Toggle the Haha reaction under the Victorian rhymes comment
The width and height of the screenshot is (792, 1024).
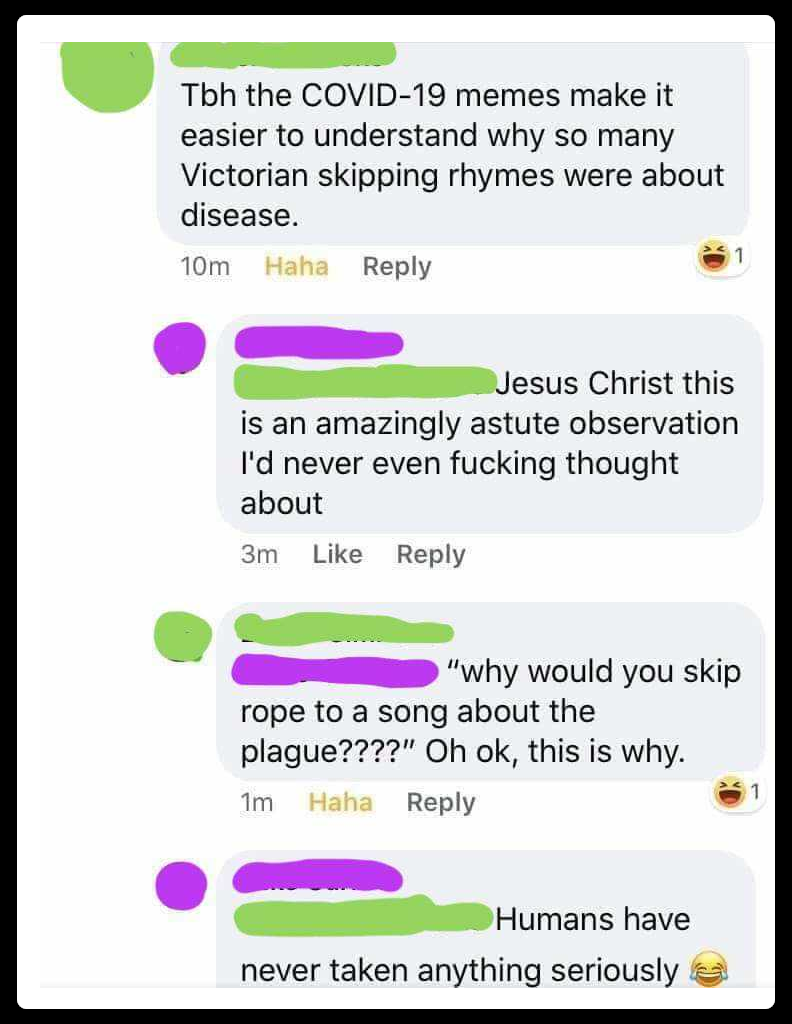(296, 266)
